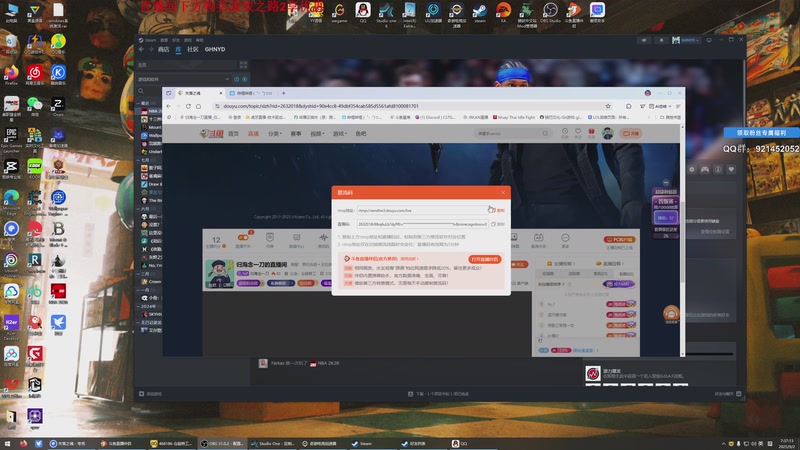Viewport: 800px width, 450px height.
Task: Click the streamer avatar thumbnail
Action: point(219,274)
